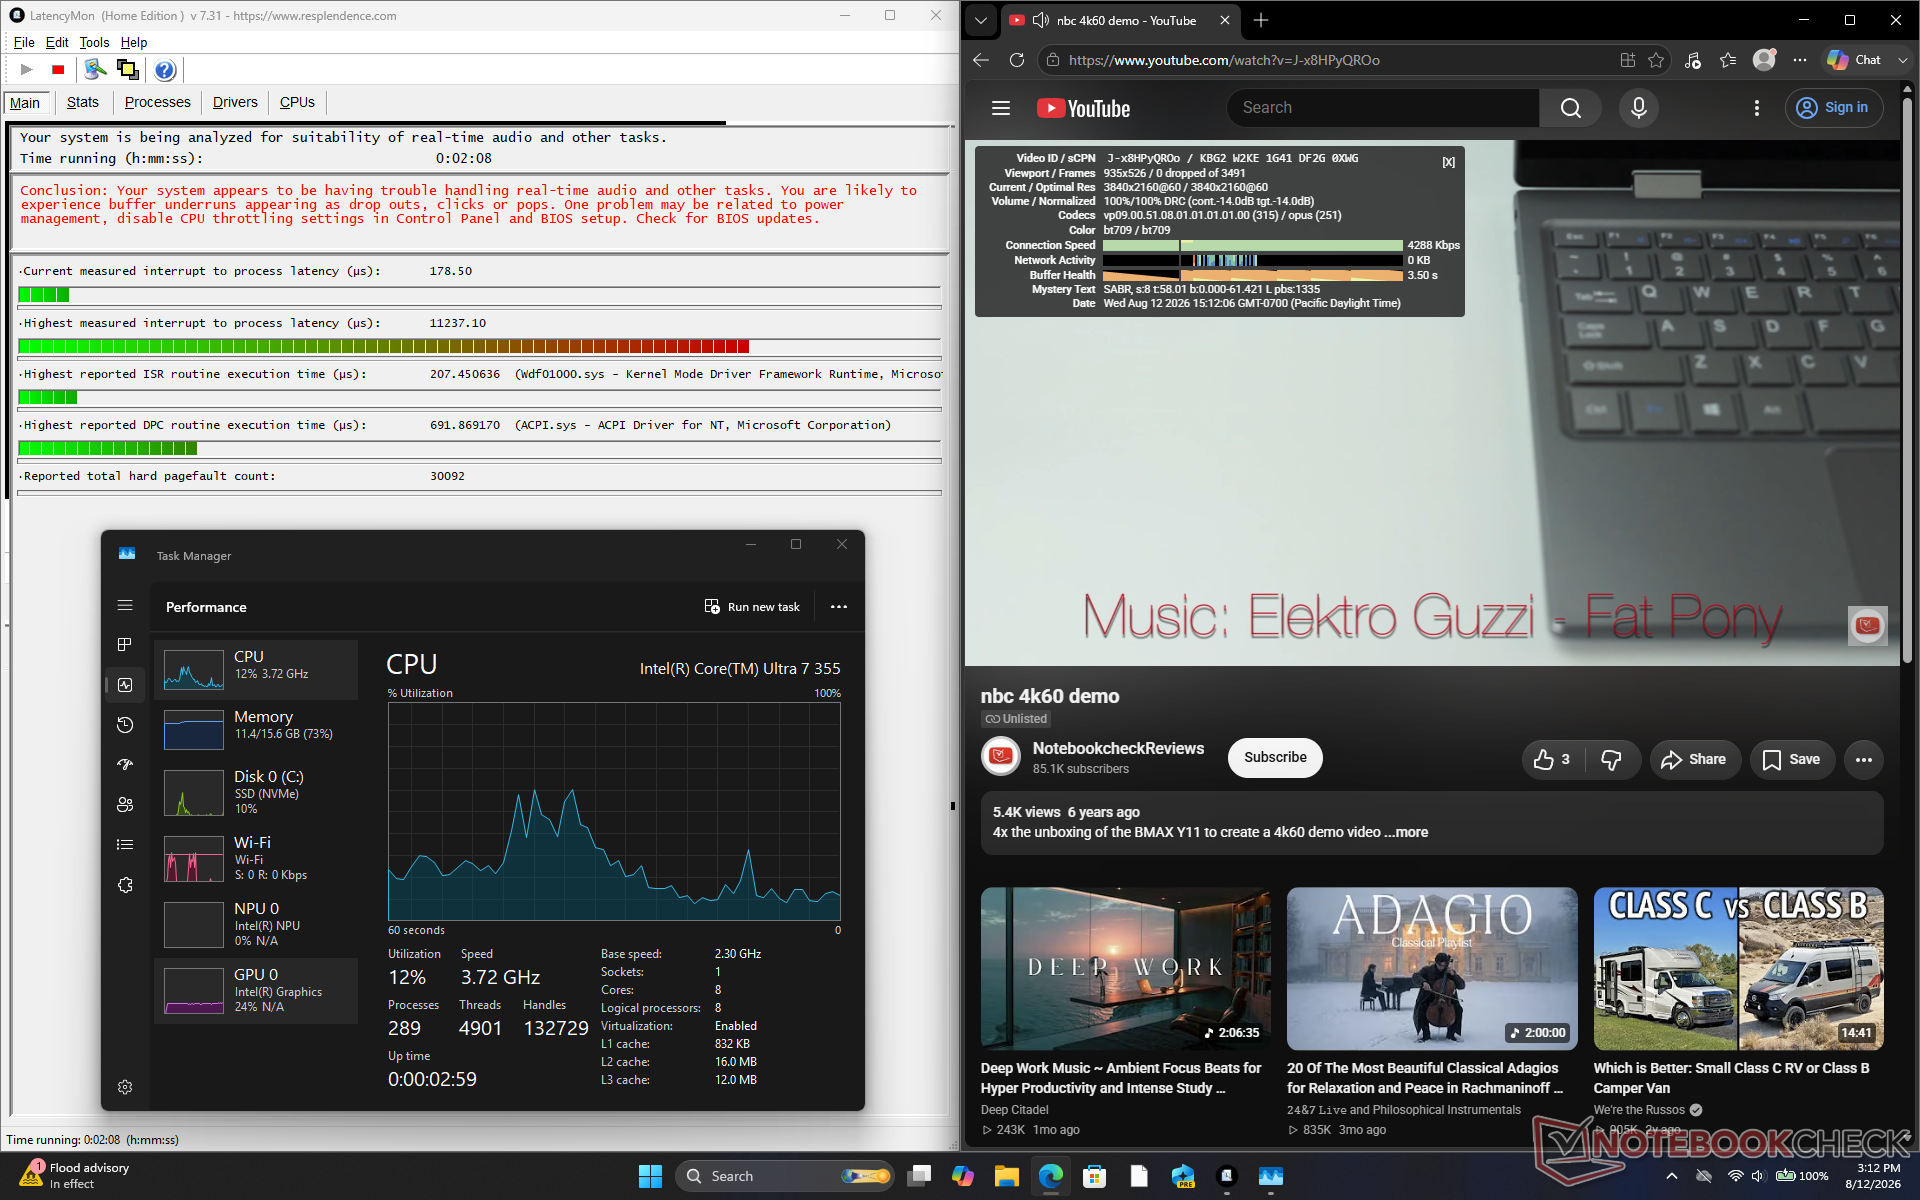Open YouTube settings three-dot menu
Image resolution: width=1920 pixels, height=1200 pixels.
pyautogui.click(x=1757, y=108)
